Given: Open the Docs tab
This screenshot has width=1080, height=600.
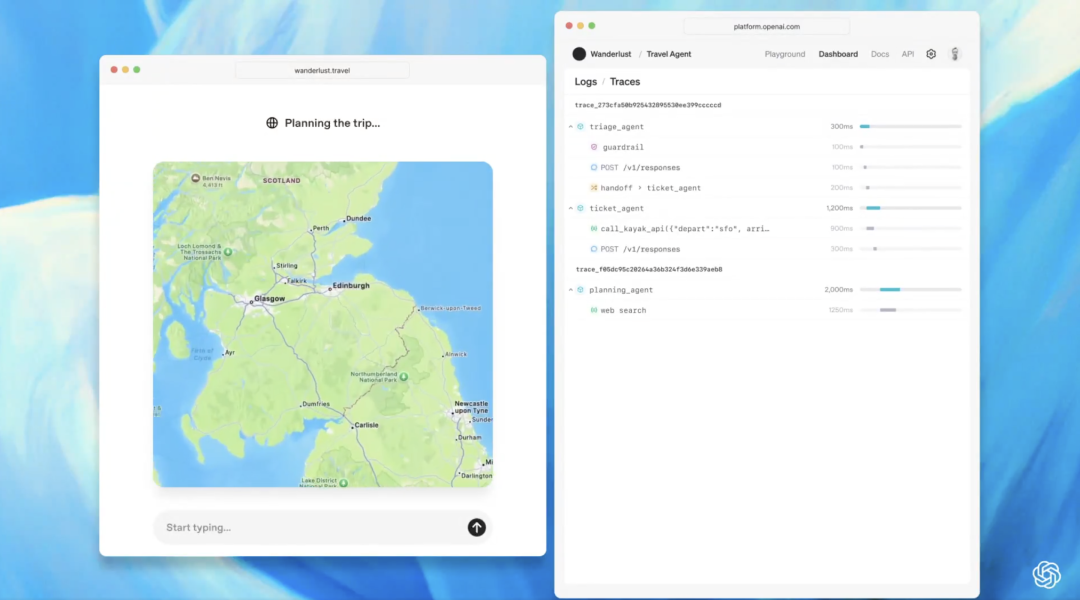Looking at the screenshot, I should (880, 54).
